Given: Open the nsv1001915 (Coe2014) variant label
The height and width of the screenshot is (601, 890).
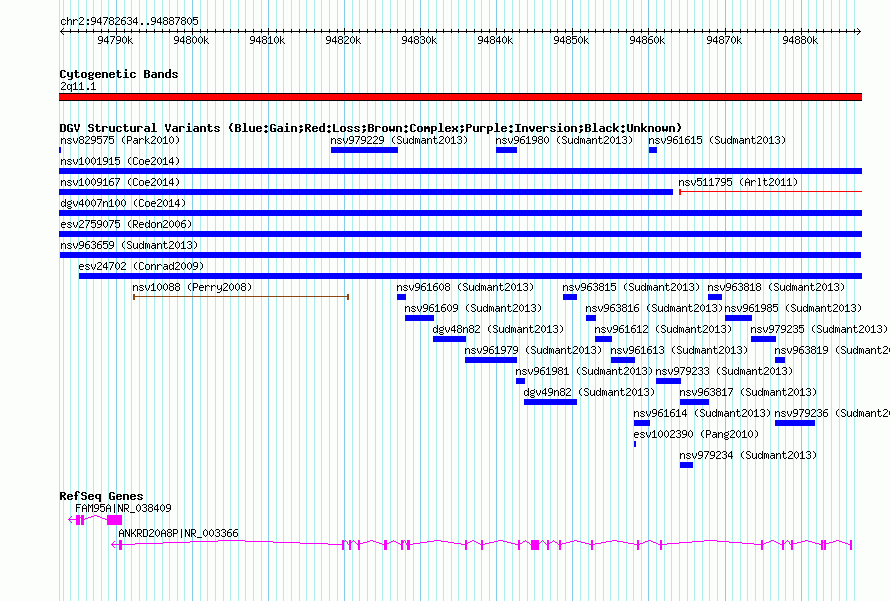Looking at the screenshot, I should (x=120, y=161).
